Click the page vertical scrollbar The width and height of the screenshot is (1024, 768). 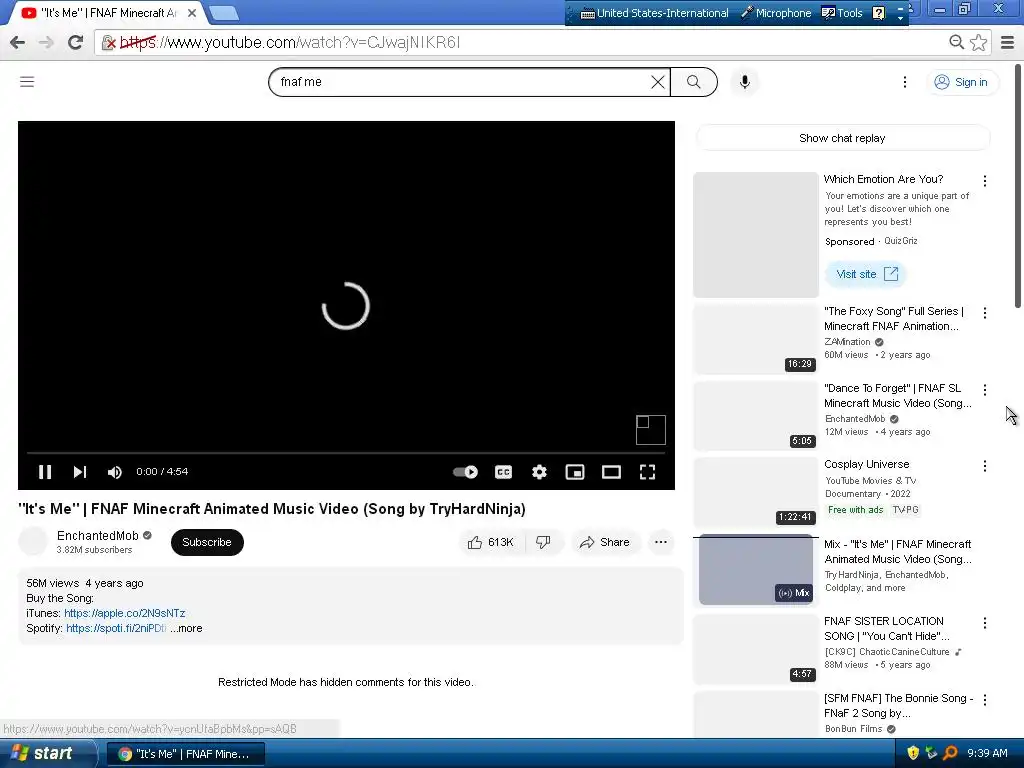click(1019, 185)
